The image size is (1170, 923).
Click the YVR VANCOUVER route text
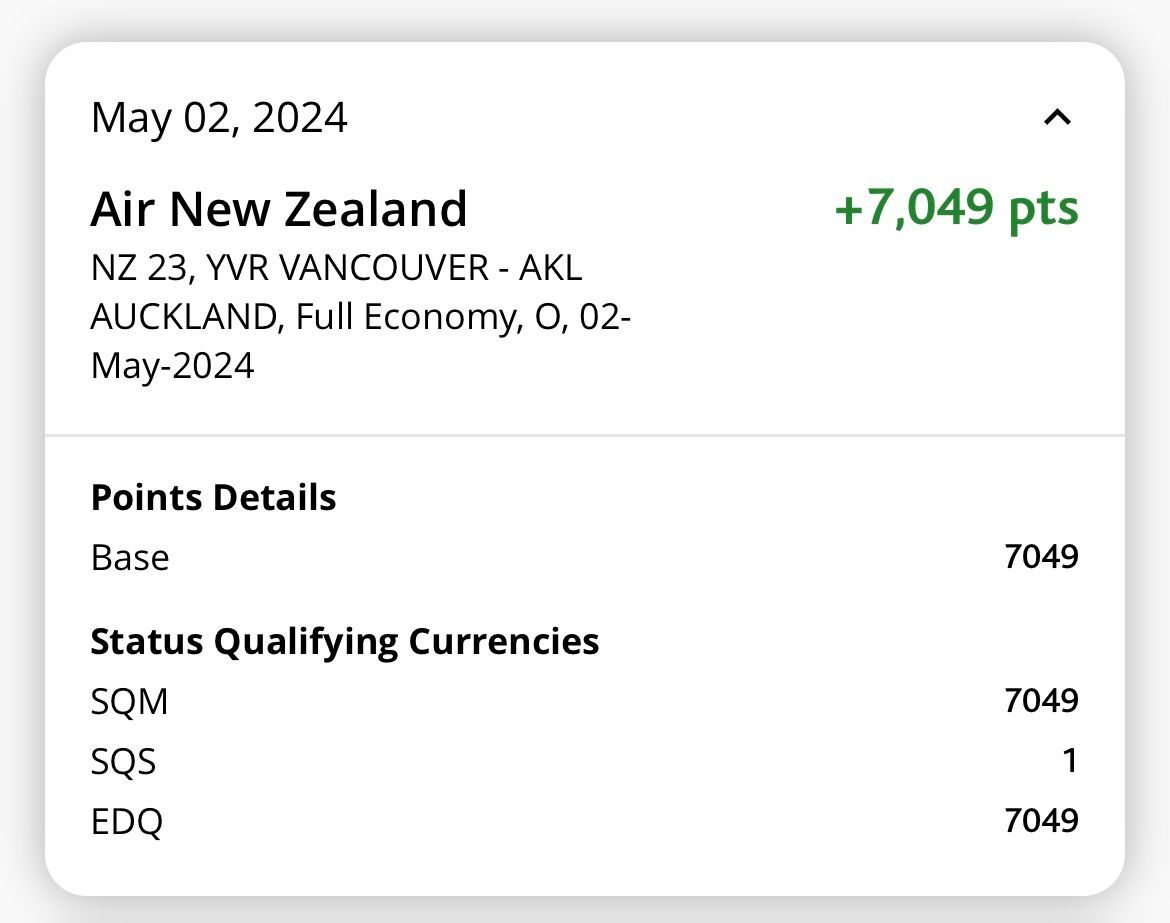tap(347, 268)
